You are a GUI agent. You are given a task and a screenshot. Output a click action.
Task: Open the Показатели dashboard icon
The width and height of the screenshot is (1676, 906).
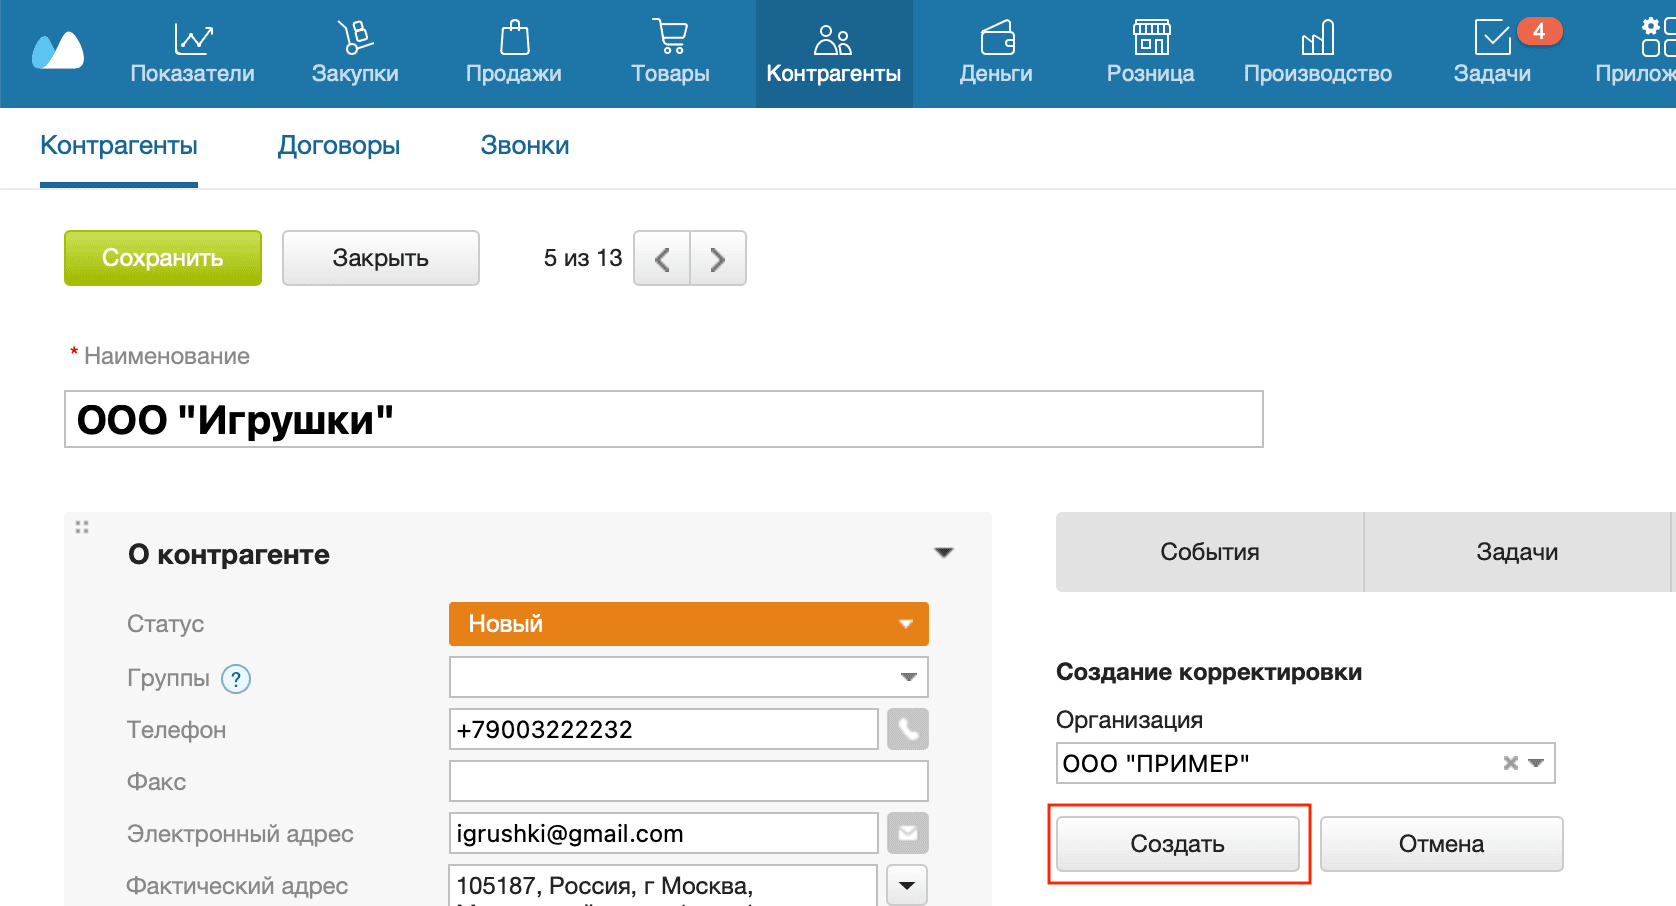coord(192,53)
